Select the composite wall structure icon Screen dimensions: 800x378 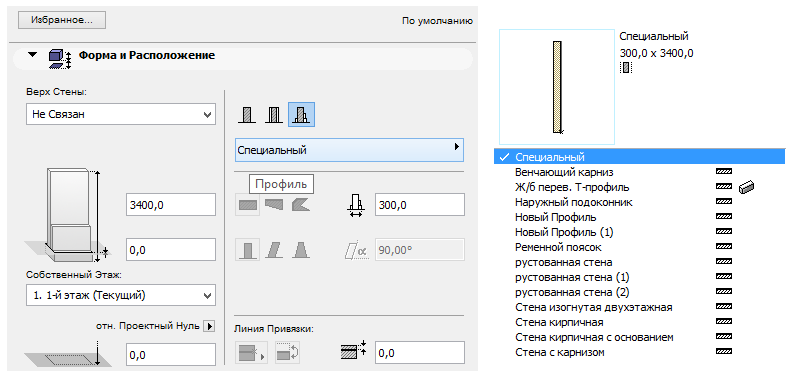(273, 115)
